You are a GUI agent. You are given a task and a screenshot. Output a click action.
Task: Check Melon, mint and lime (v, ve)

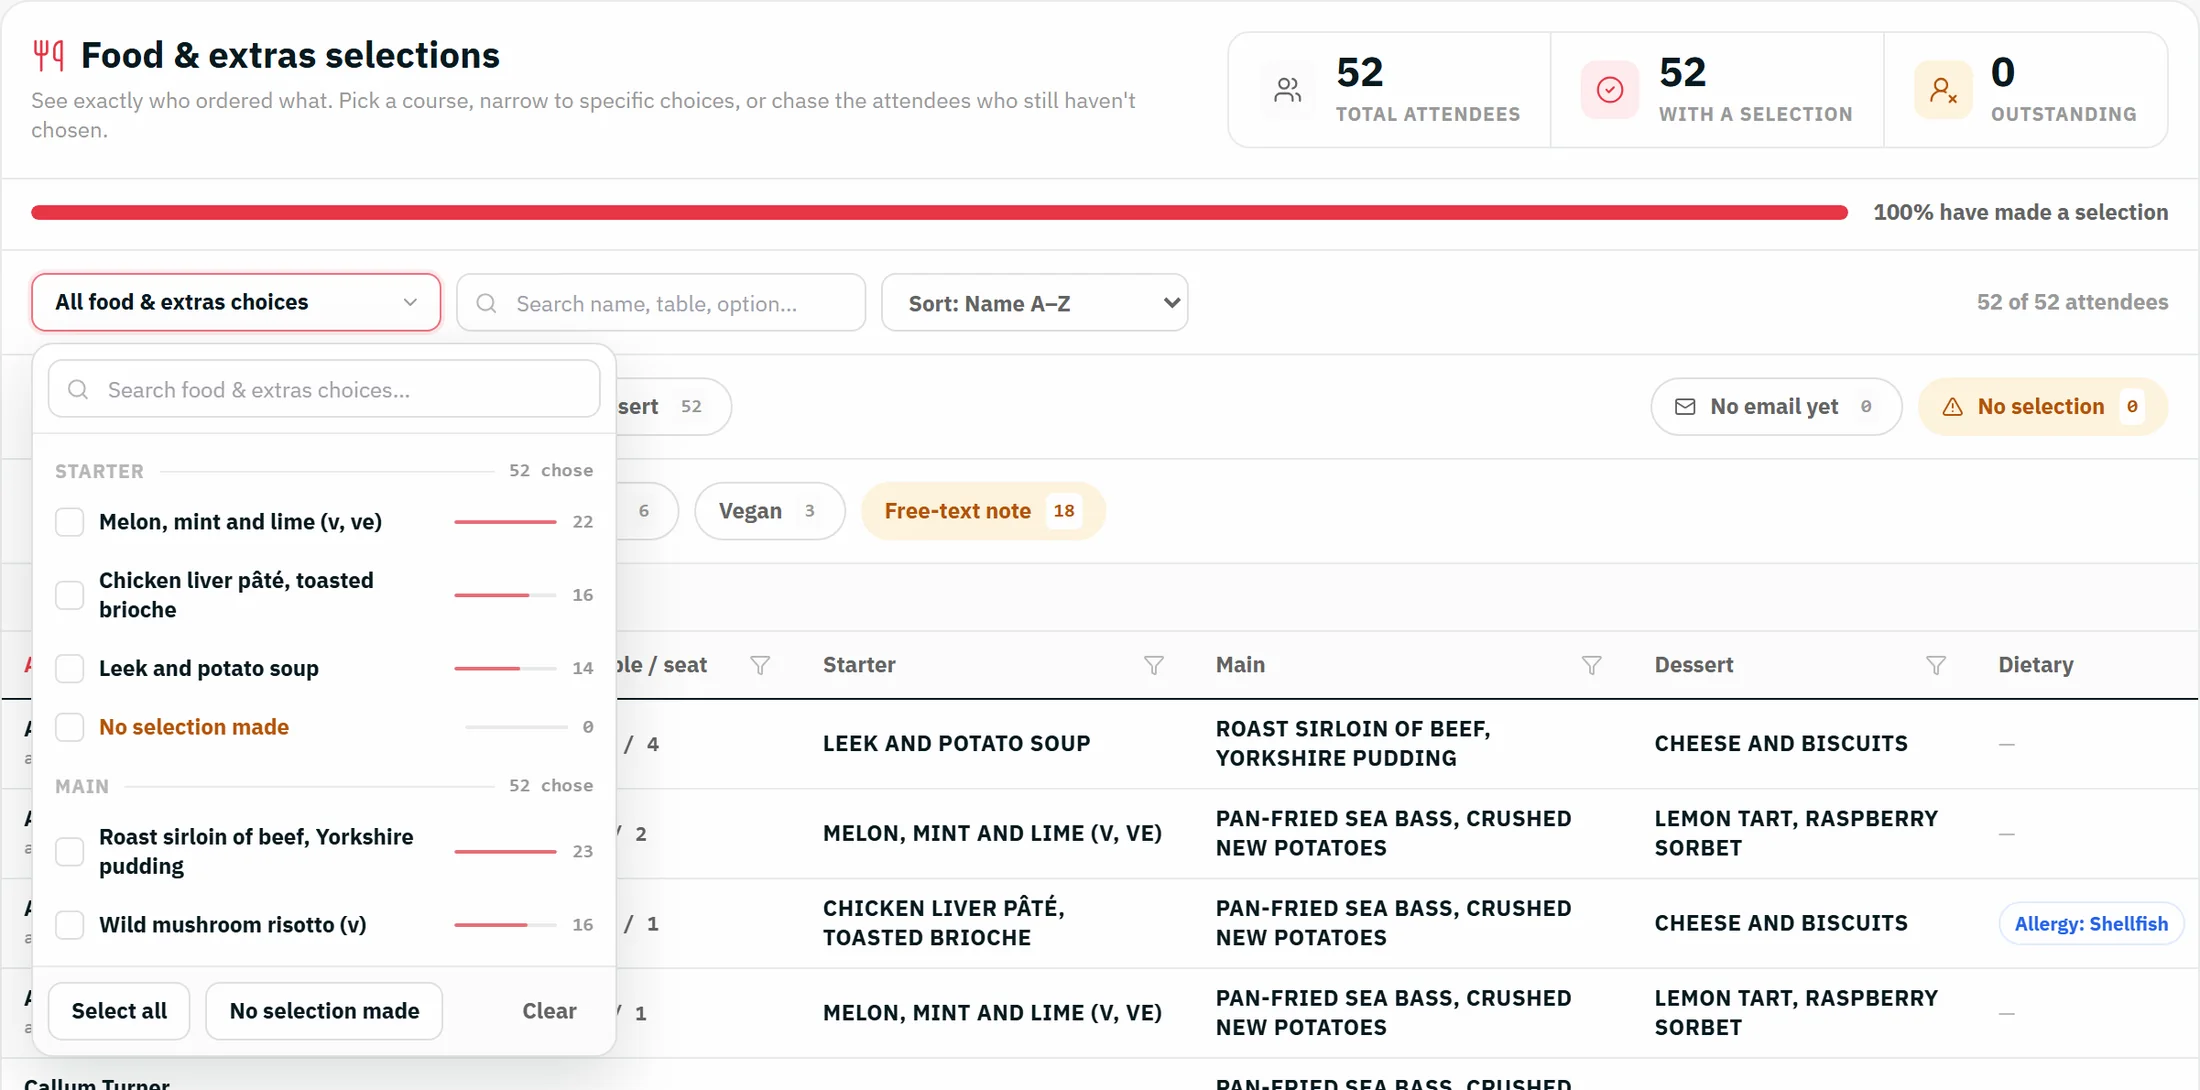coord(69,522)
